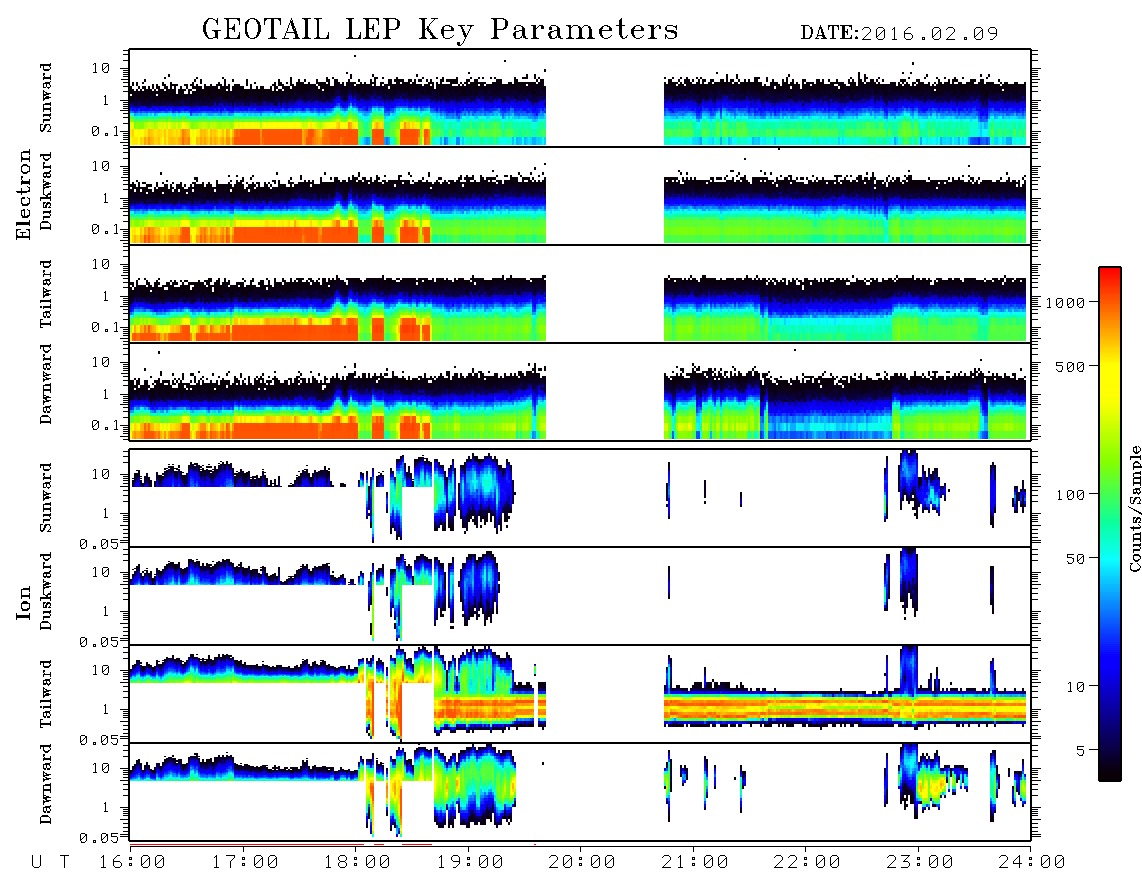Click the '21:00' time tick label
This screenshot has width=1142, height=880.
click(x=695, y=863)
